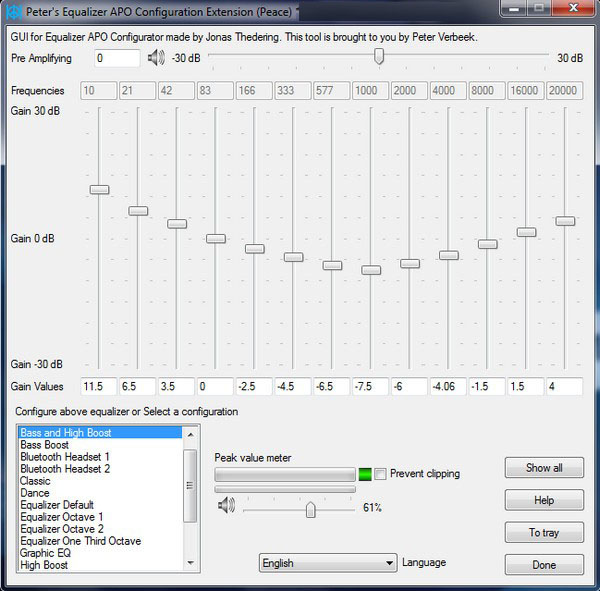
Task: Open Help button
Action: coord(544,500)
